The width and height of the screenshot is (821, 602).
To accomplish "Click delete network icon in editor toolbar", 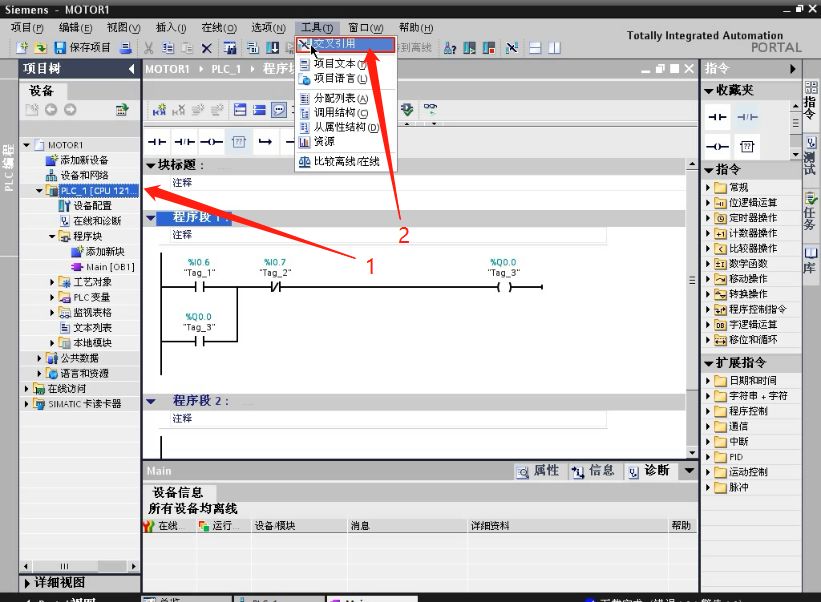I will pos(179,110).
